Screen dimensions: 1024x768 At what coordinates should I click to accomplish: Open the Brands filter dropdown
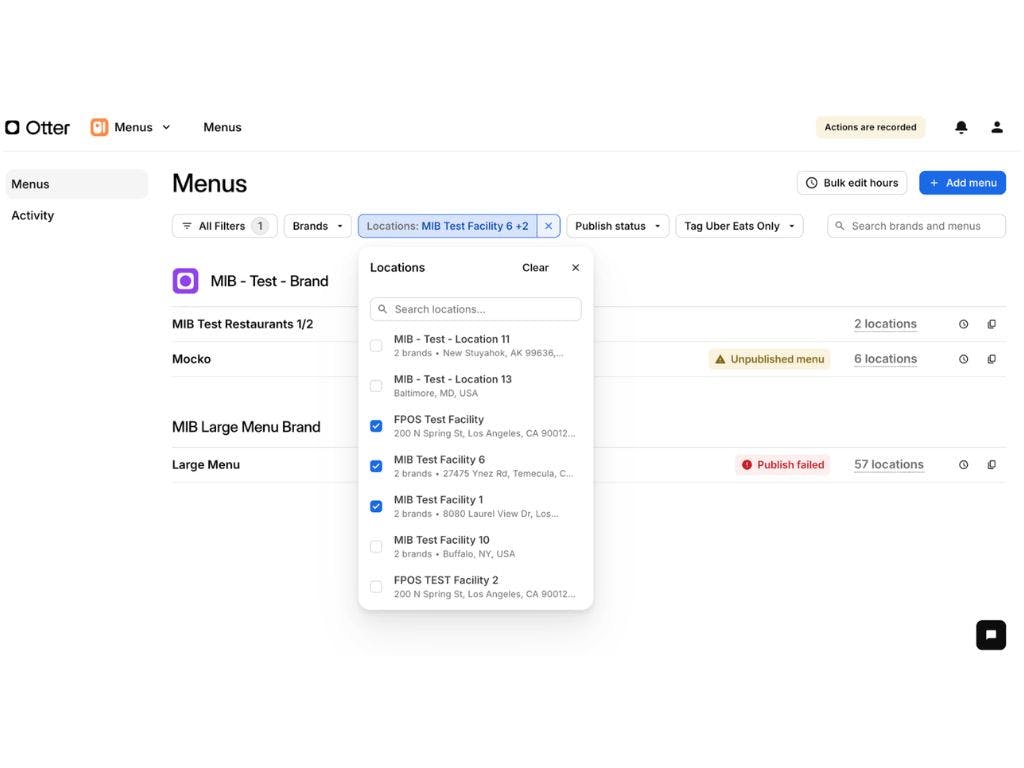click(317, 226)
